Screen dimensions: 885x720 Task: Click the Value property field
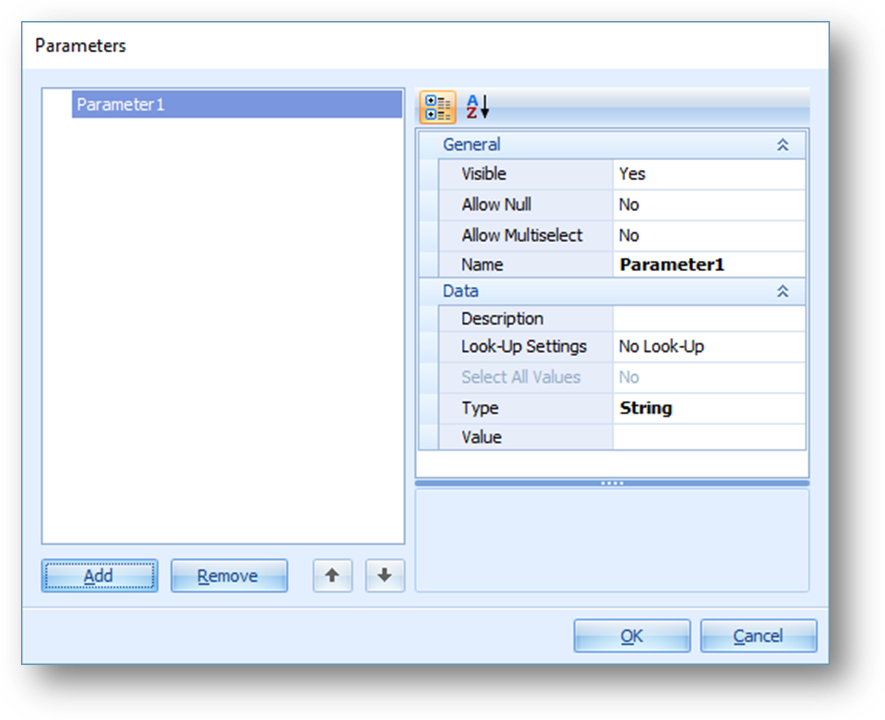point(709,437)
